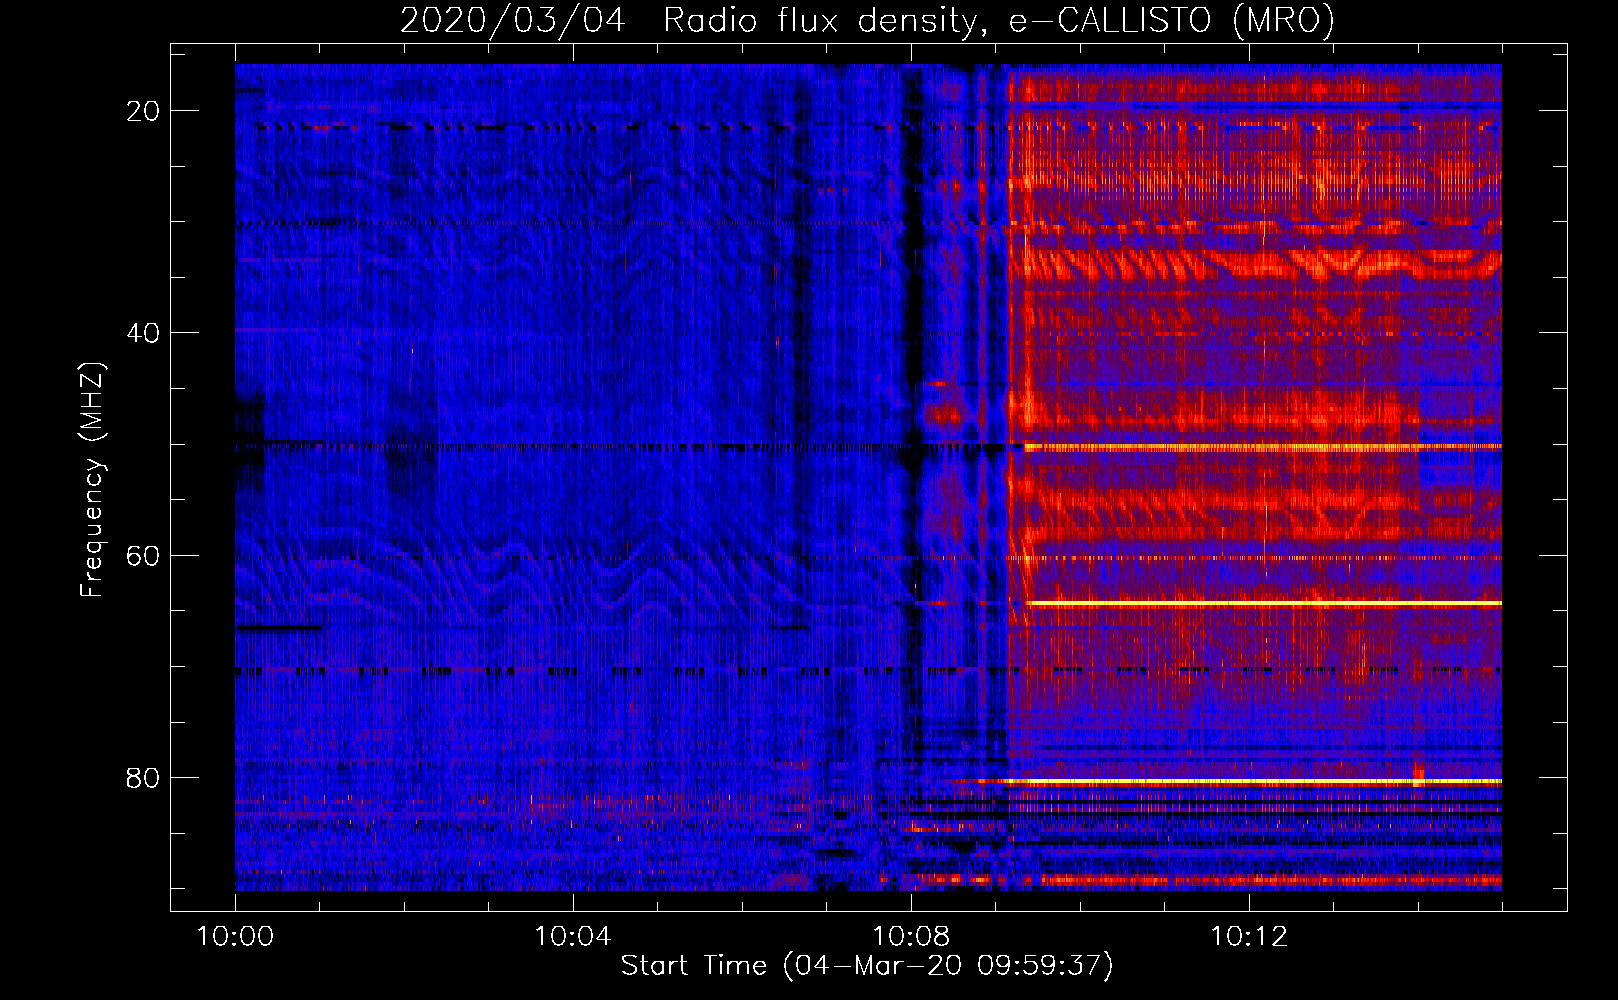Click the '40' frequency tick label
Viewport: 1618px width, 1000px height.
pyautogui.click(x=143, y=333)
